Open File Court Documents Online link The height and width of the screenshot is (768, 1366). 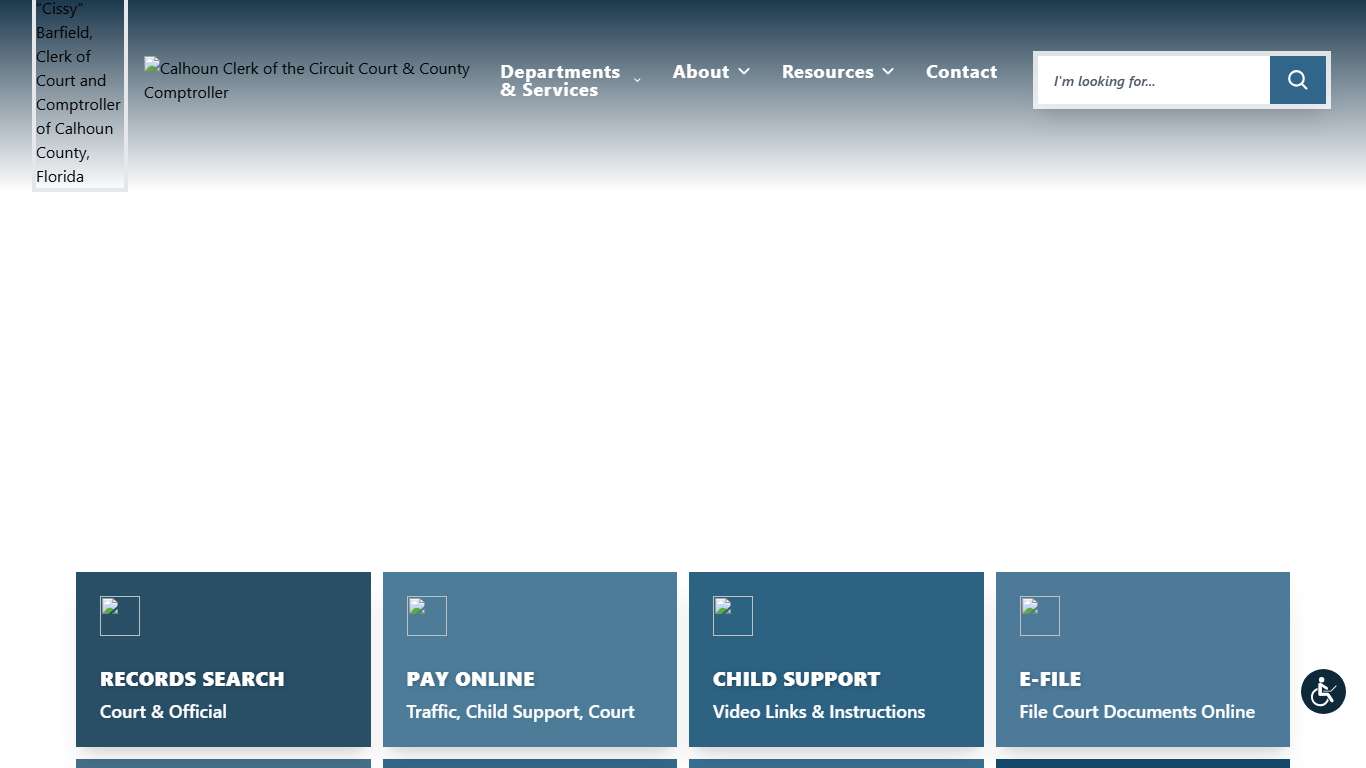click(x=1136, y=712)
